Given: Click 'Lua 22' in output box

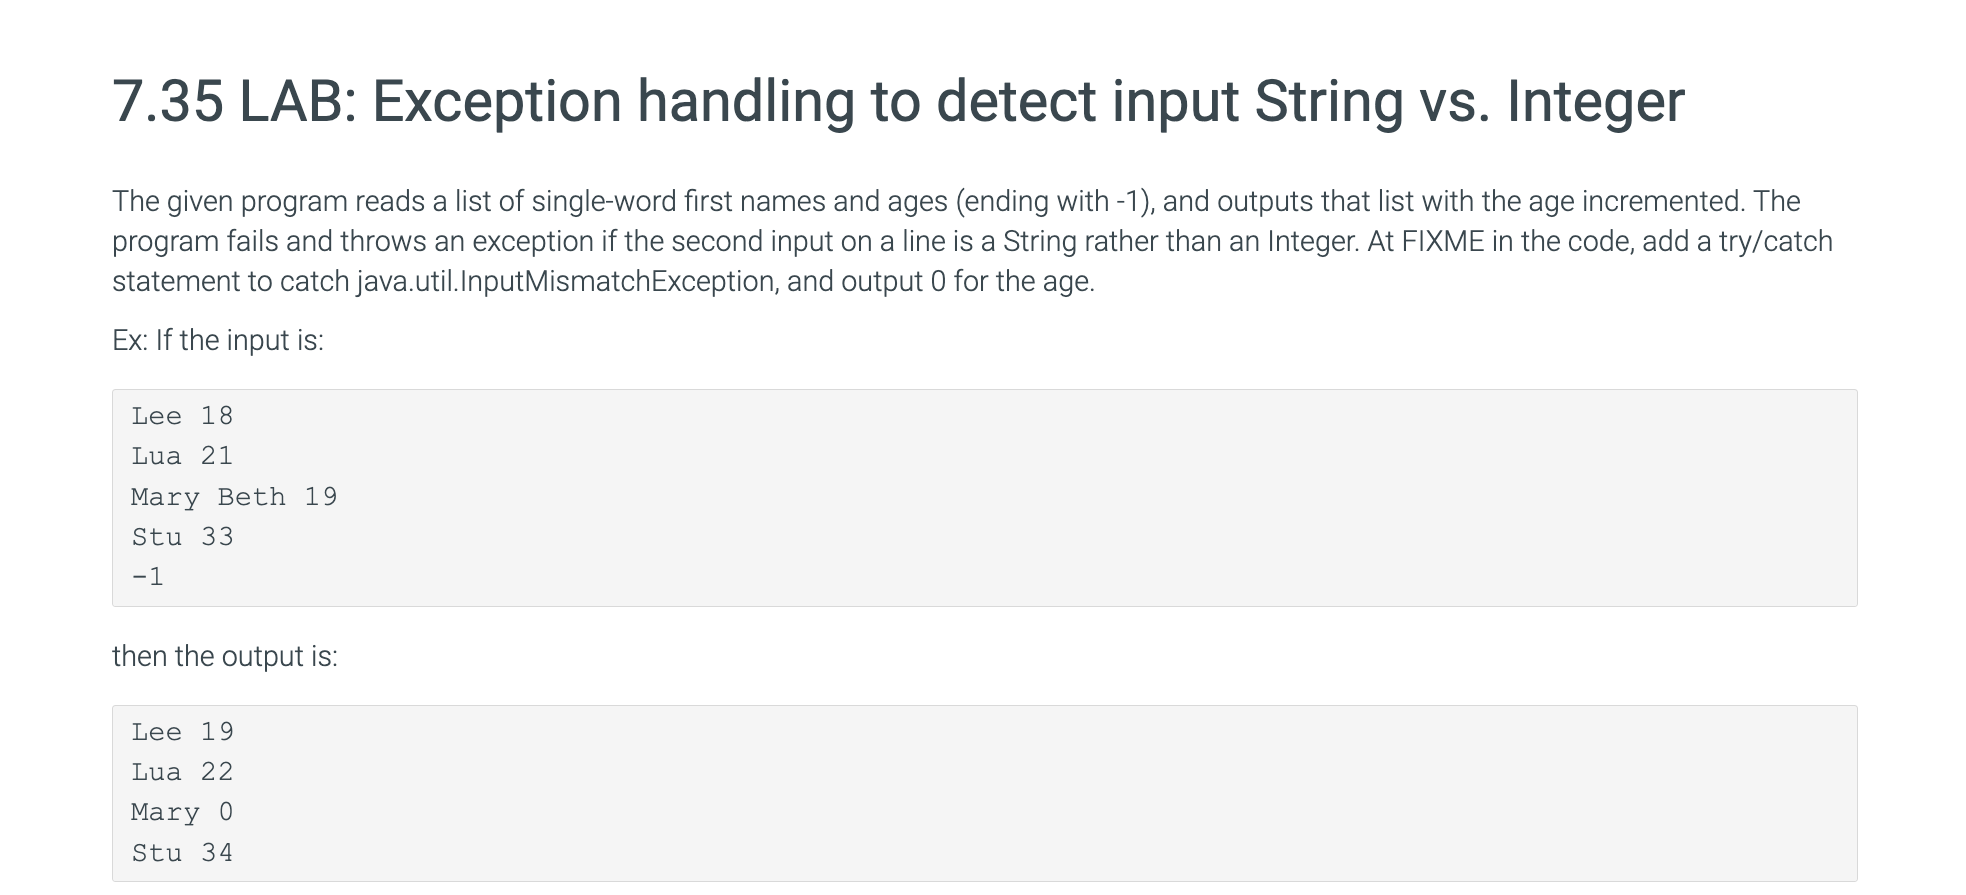Looking at the screenshot, I should [x=182, y=772].
